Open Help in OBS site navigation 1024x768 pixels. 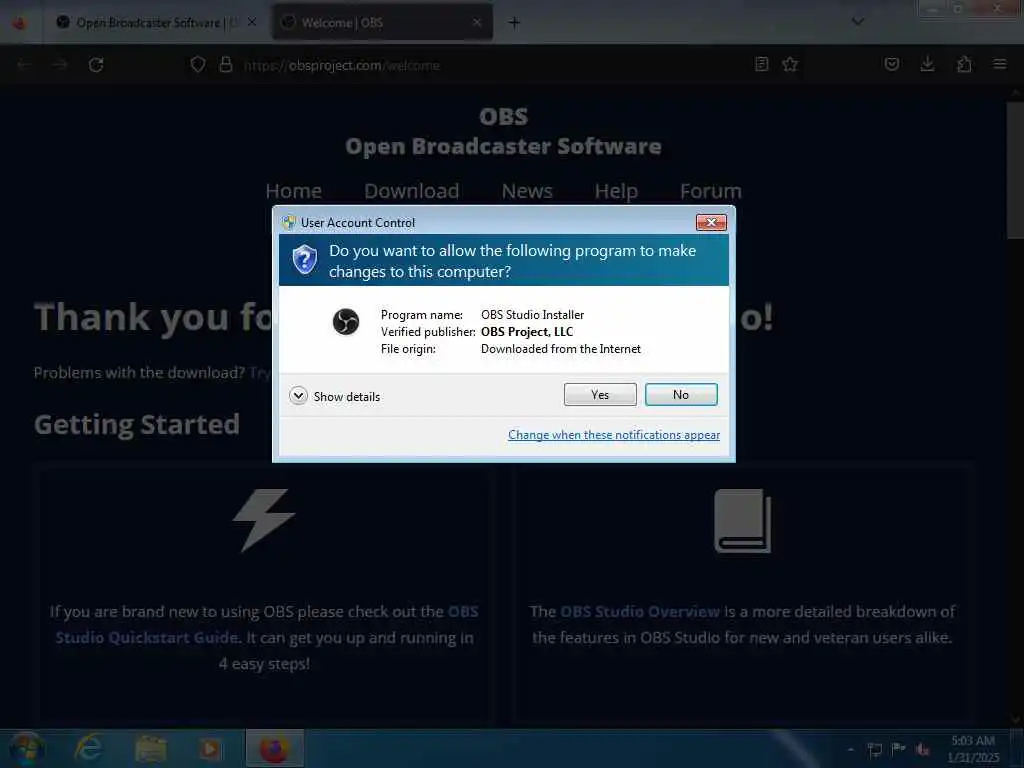click(616, 191)
